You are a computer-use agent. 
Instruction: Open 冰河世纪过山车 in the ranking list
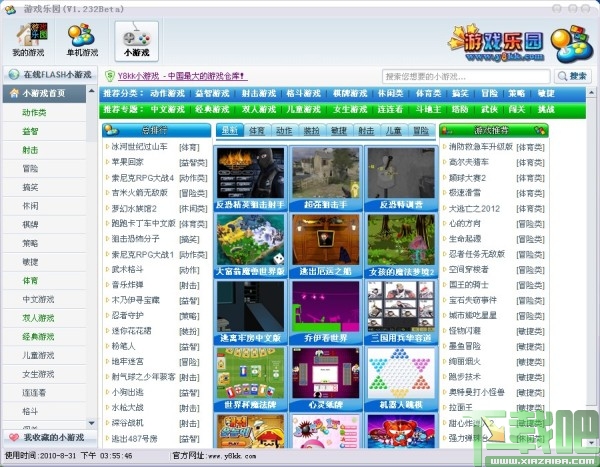pyautogui.click(x=139, y=147)
